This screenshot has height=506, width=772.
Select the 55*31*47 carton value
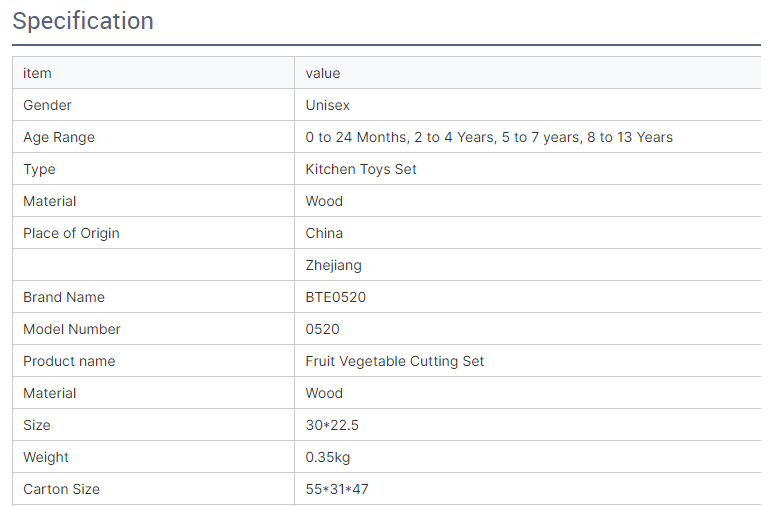point(338,489)
